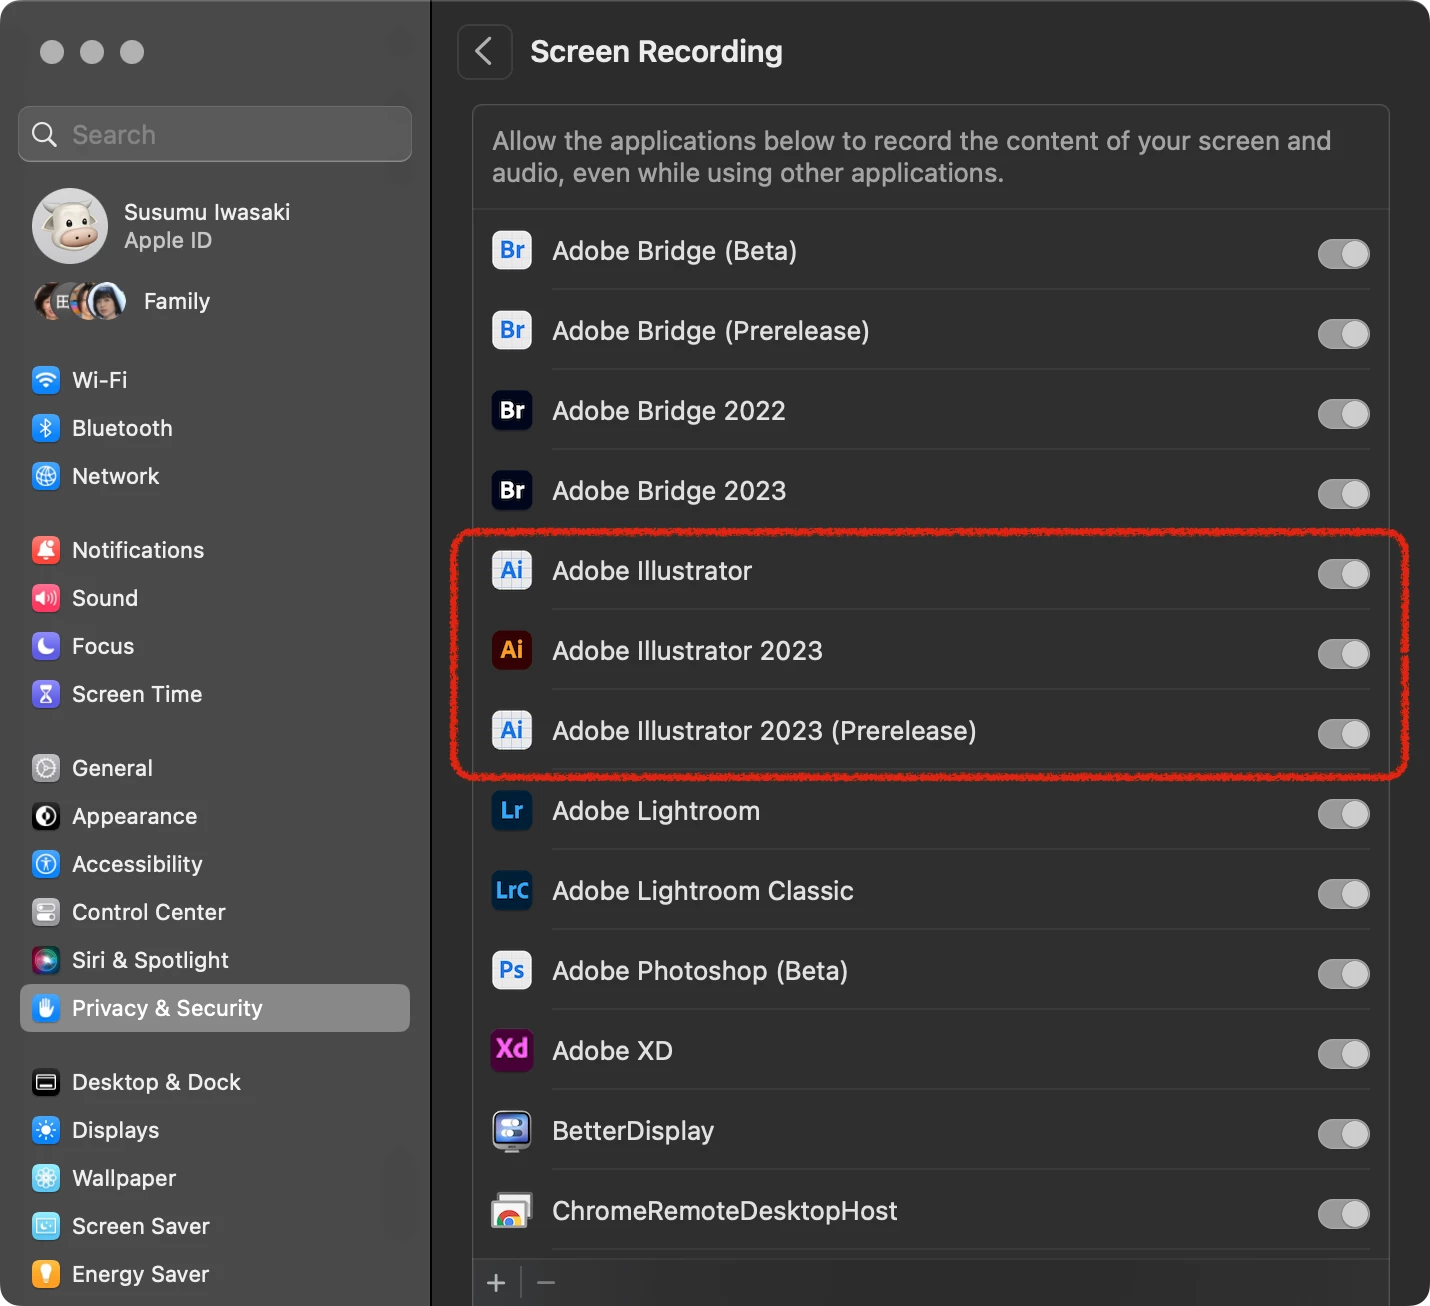Viewport: 1430px width, 1306px height.
Task: Click the ChromeRemoteDesktopHost app icon
Action: [x=512, y=1210]
